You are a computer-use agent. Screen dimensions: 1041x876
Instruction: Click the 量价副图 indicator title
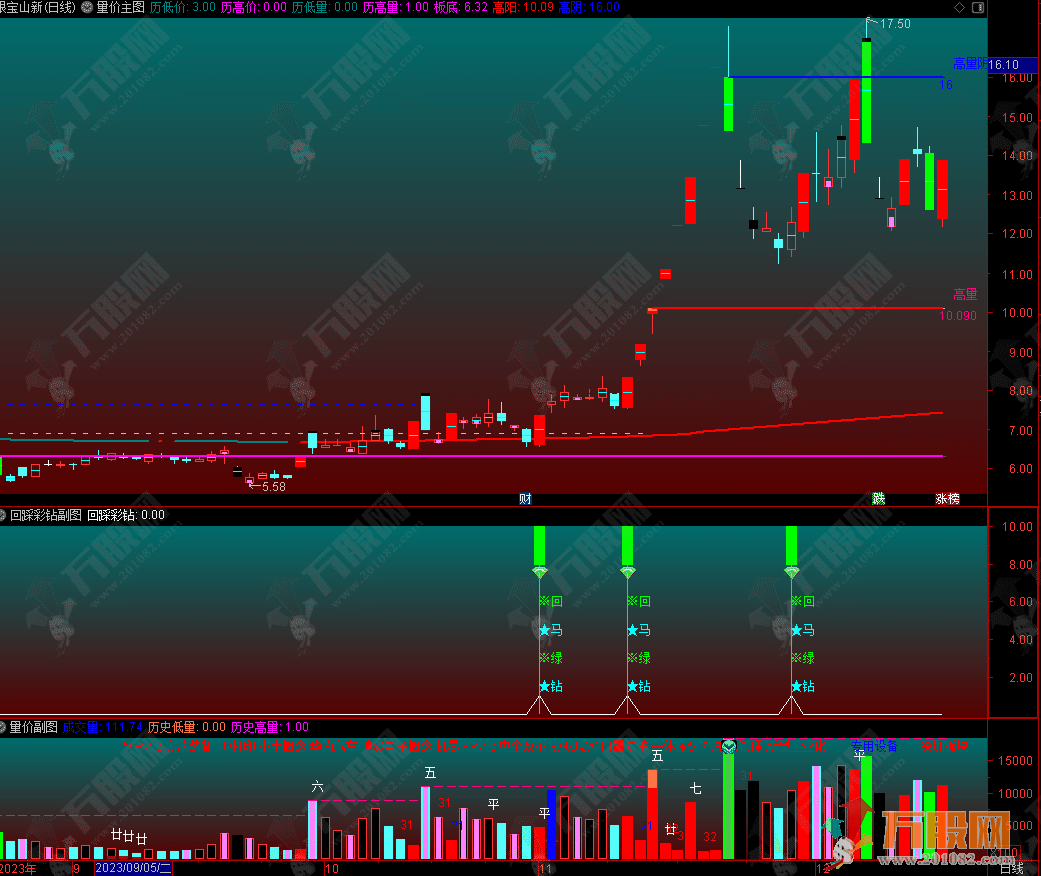pos(33,727)
